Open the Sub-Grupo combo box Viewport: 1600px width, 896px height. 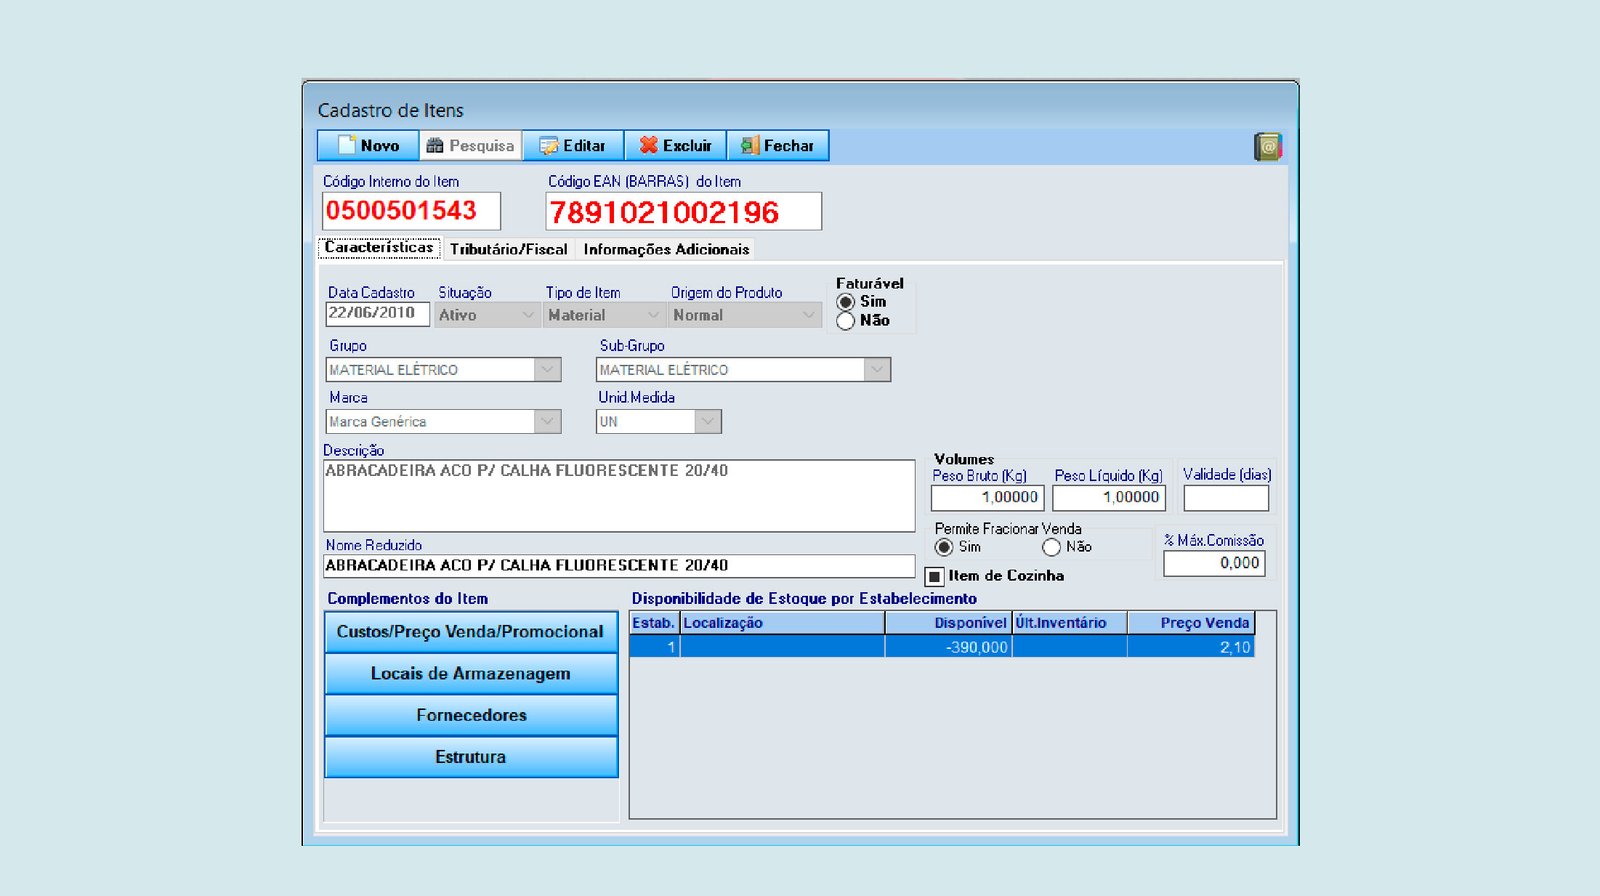[743, 370]
